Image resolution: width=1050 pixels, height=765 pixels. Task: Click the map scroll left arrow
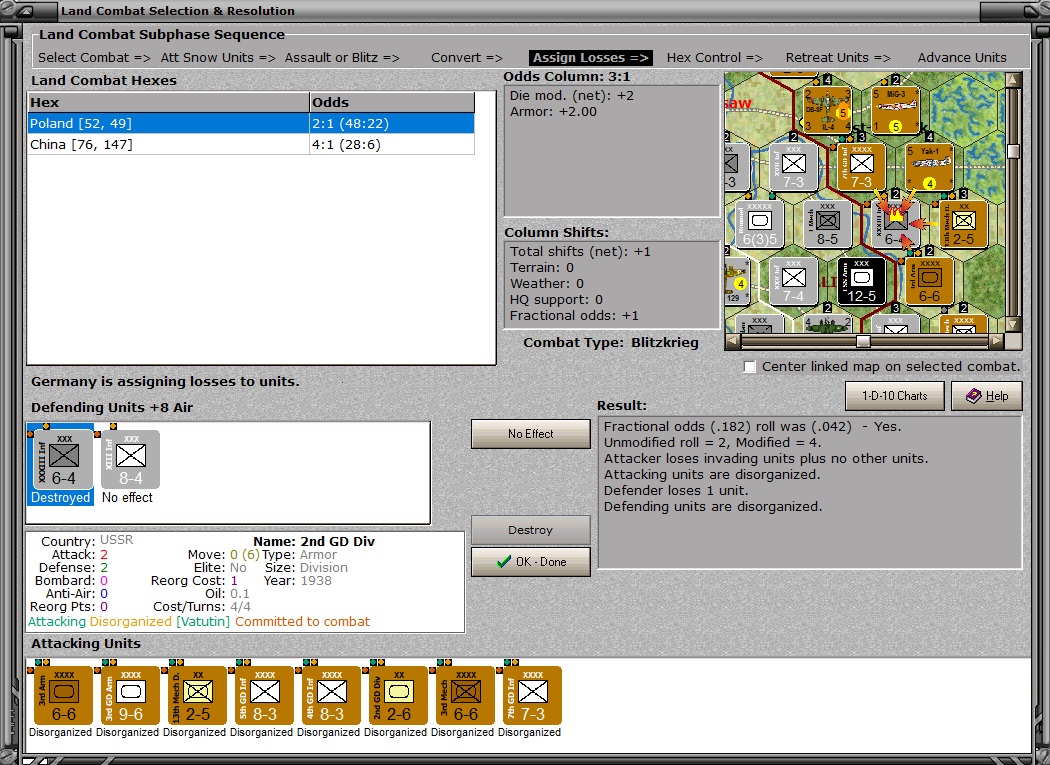pos(733,341)
